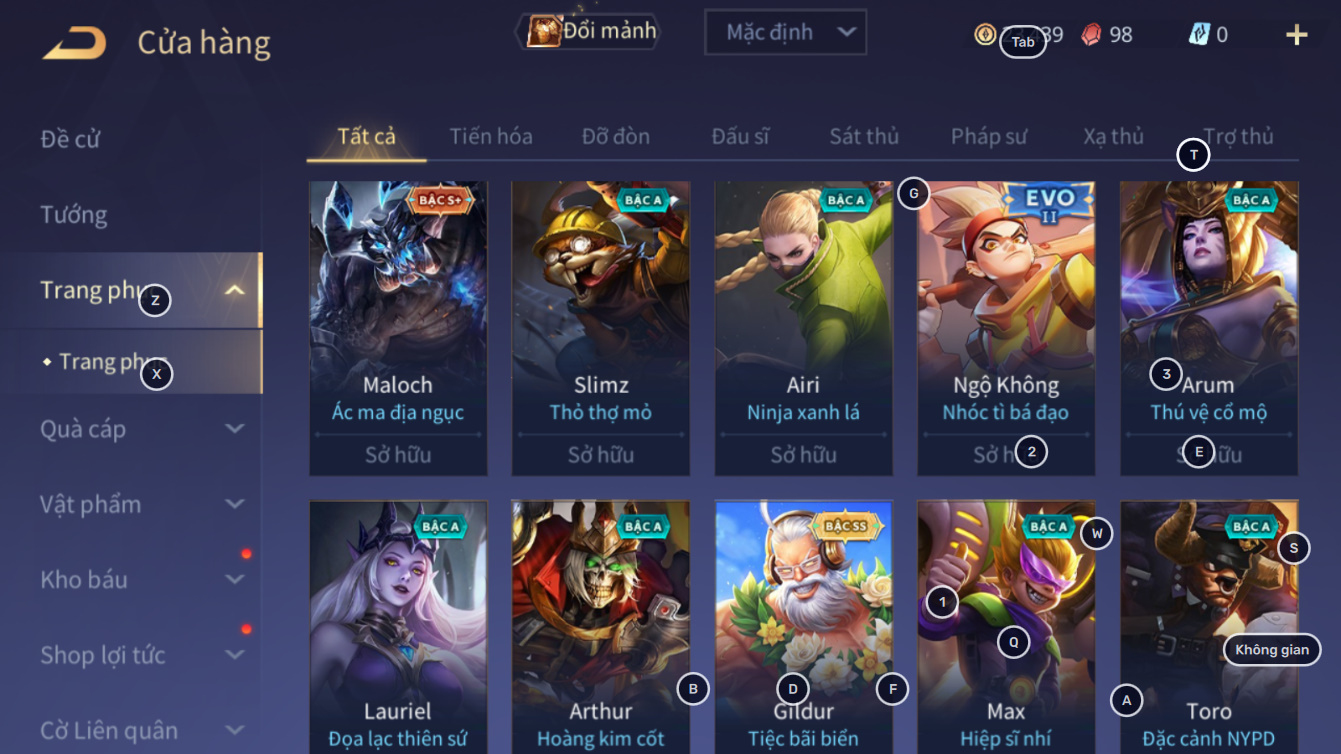Click the golden back arrow icon
The width and height of the screenshot is (1341, 754).
74,43
